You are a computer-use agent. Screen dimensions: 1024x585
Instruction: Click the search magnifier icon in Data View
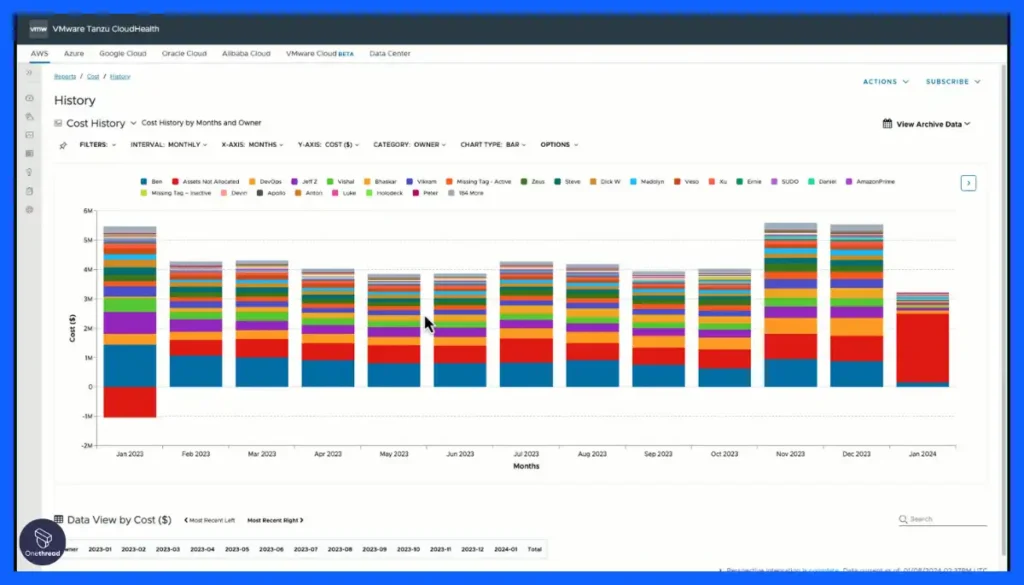coord(903,519)
